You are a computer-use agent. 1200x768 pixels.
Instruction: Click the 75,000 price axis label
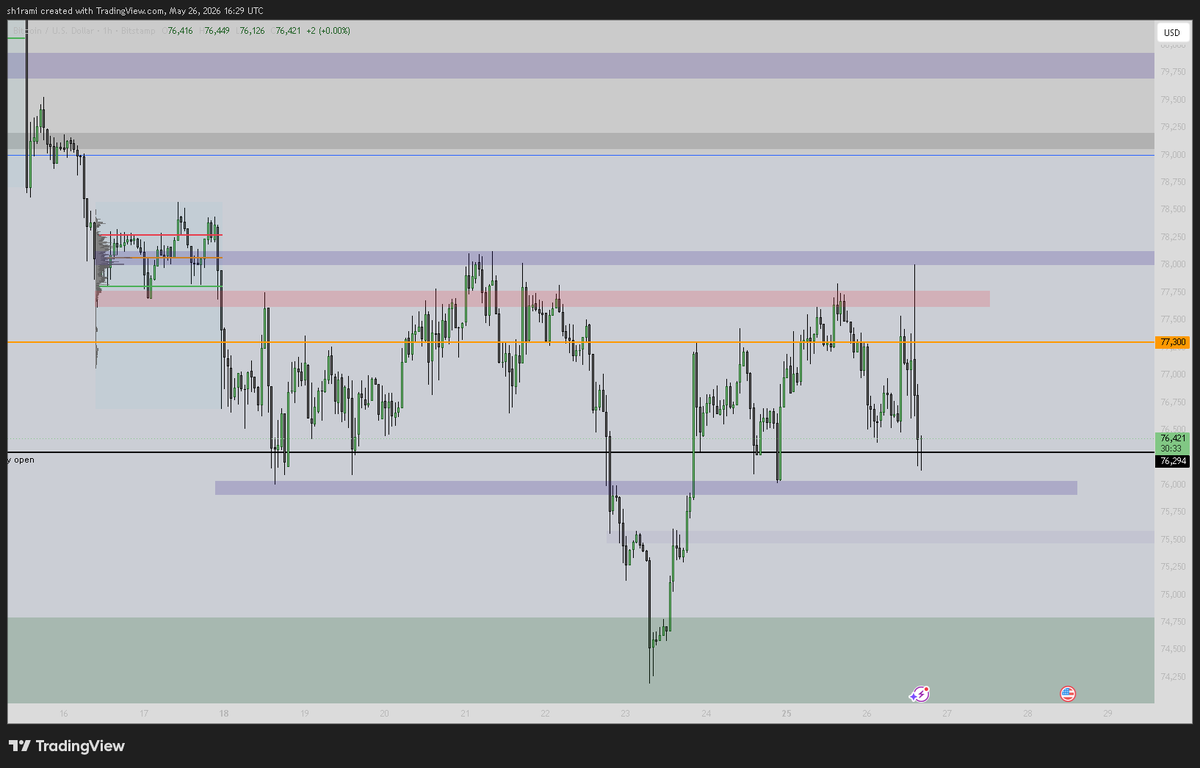1172,594
